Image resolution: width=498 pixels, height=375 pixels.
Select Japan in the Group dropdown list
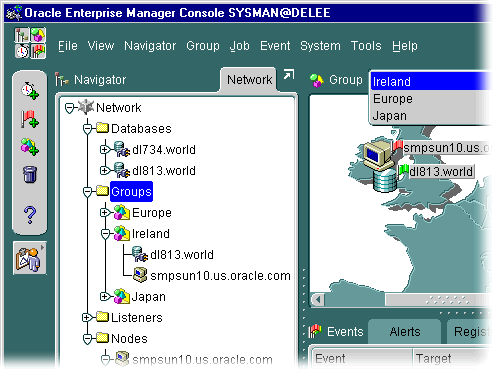(430, 116)
